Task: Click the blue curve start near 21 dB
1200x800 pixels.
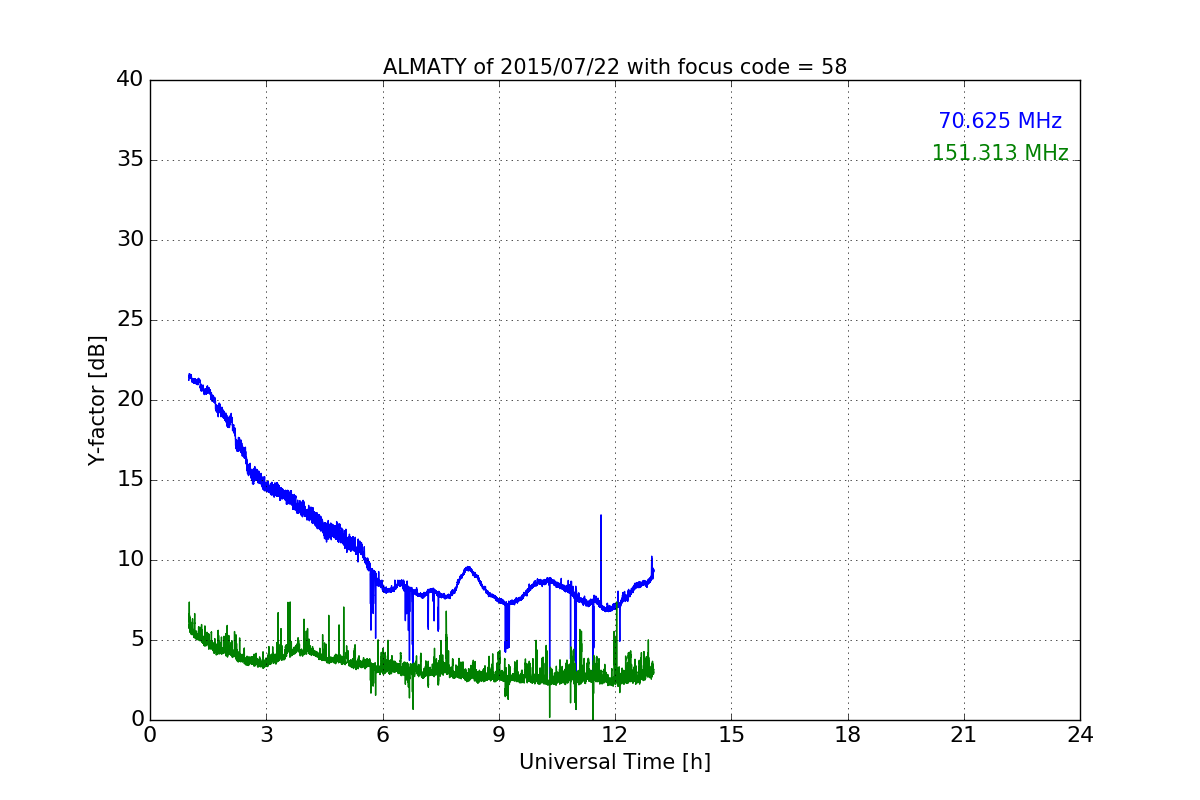Action: (x=190, y=377)
